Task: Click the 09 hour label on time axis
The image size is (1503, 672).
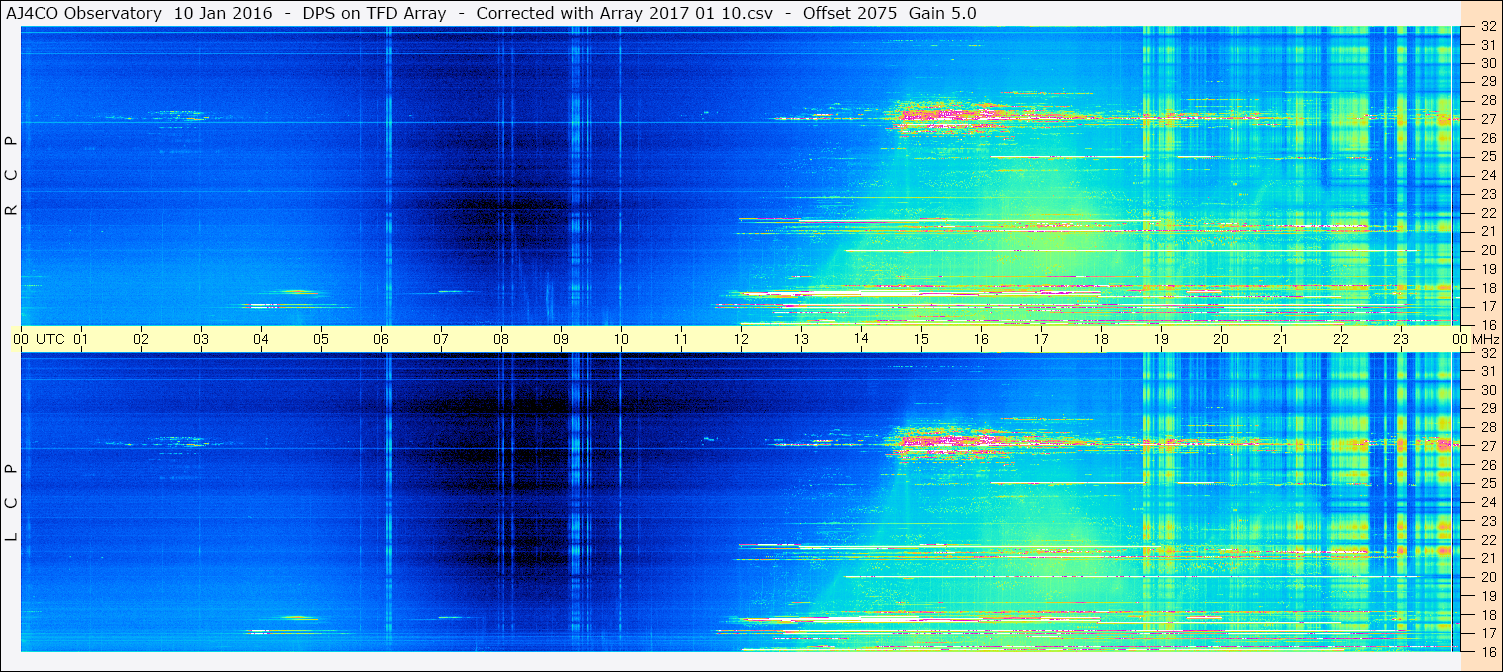Action: pos(561,339)
